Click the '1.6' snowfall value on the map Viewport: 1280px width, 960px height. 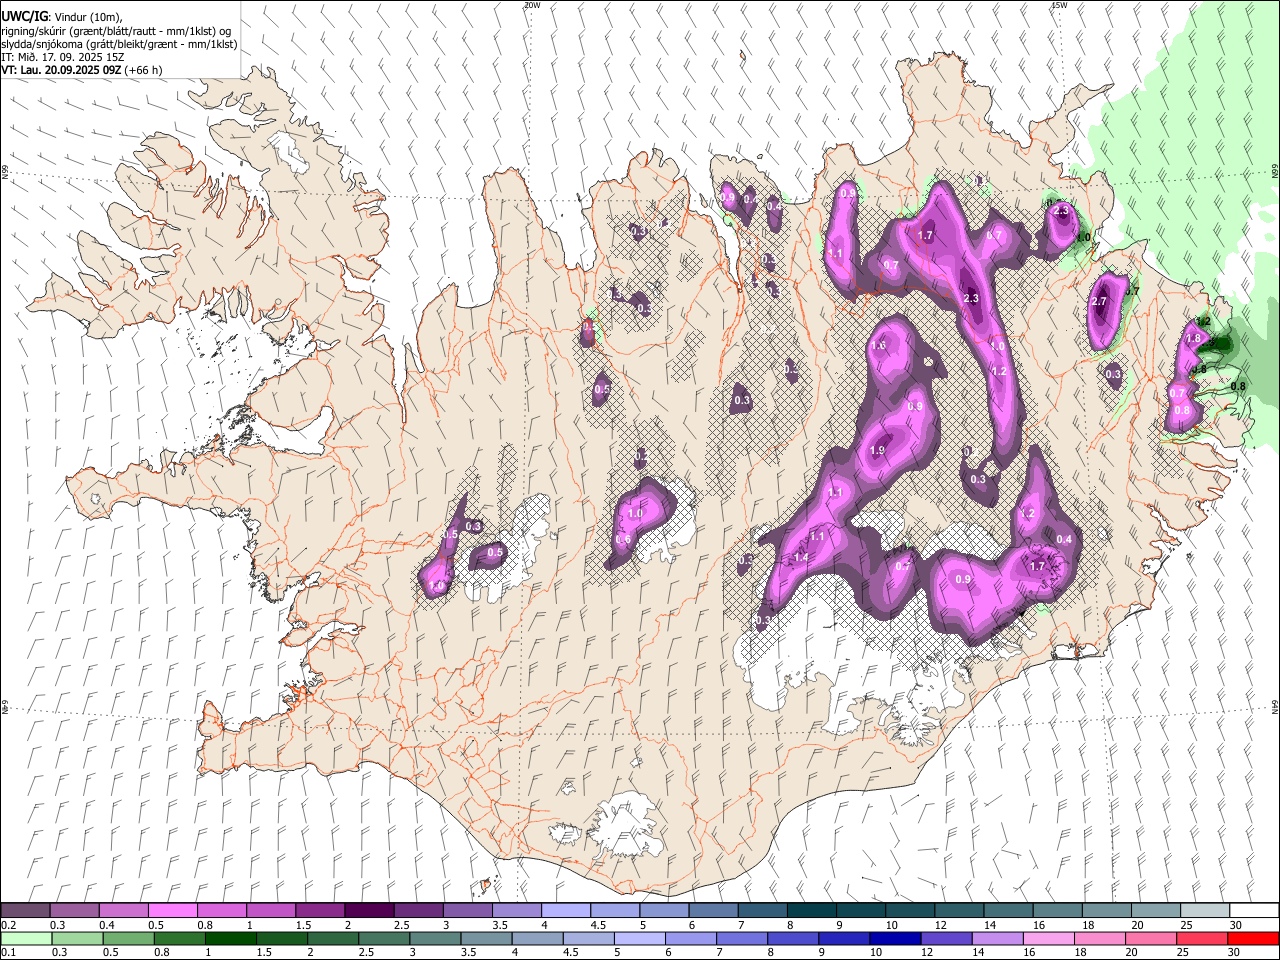(x=878, y=345)
